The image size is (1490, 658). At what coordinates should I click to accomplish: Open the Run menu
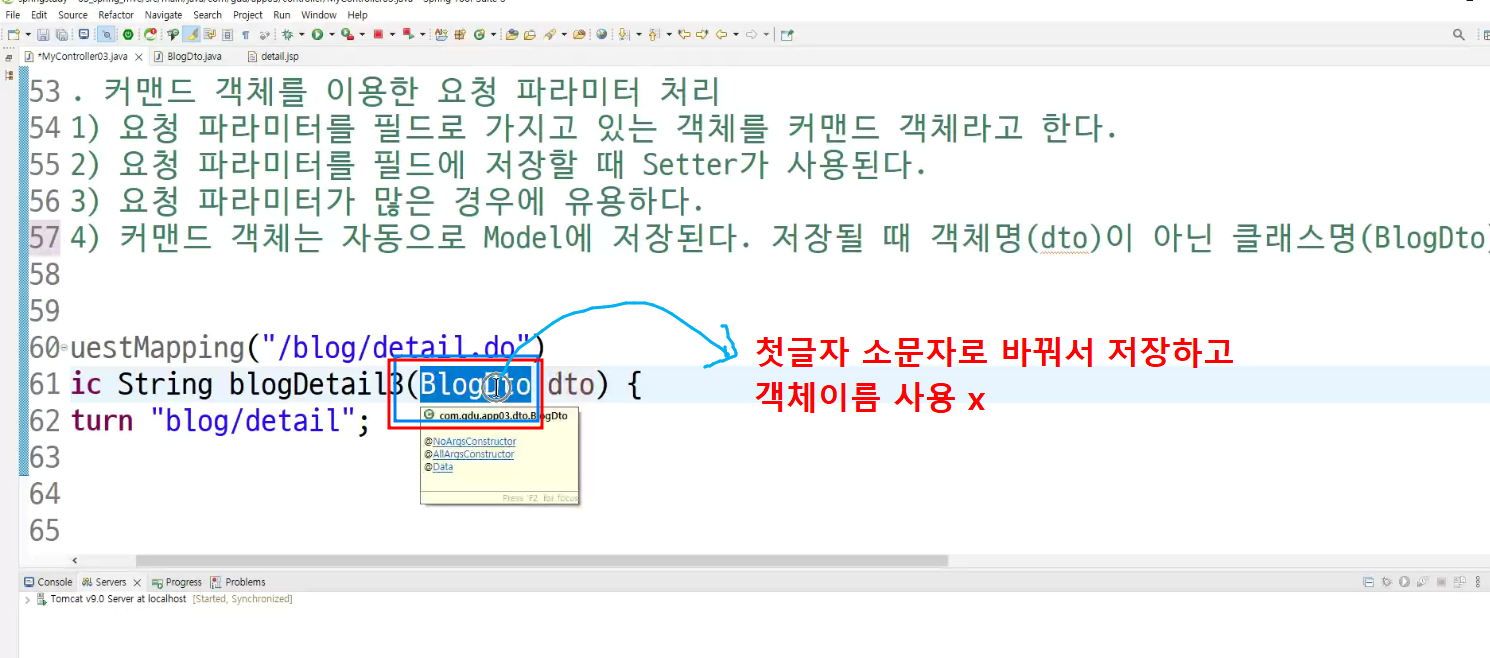point(282,15)
